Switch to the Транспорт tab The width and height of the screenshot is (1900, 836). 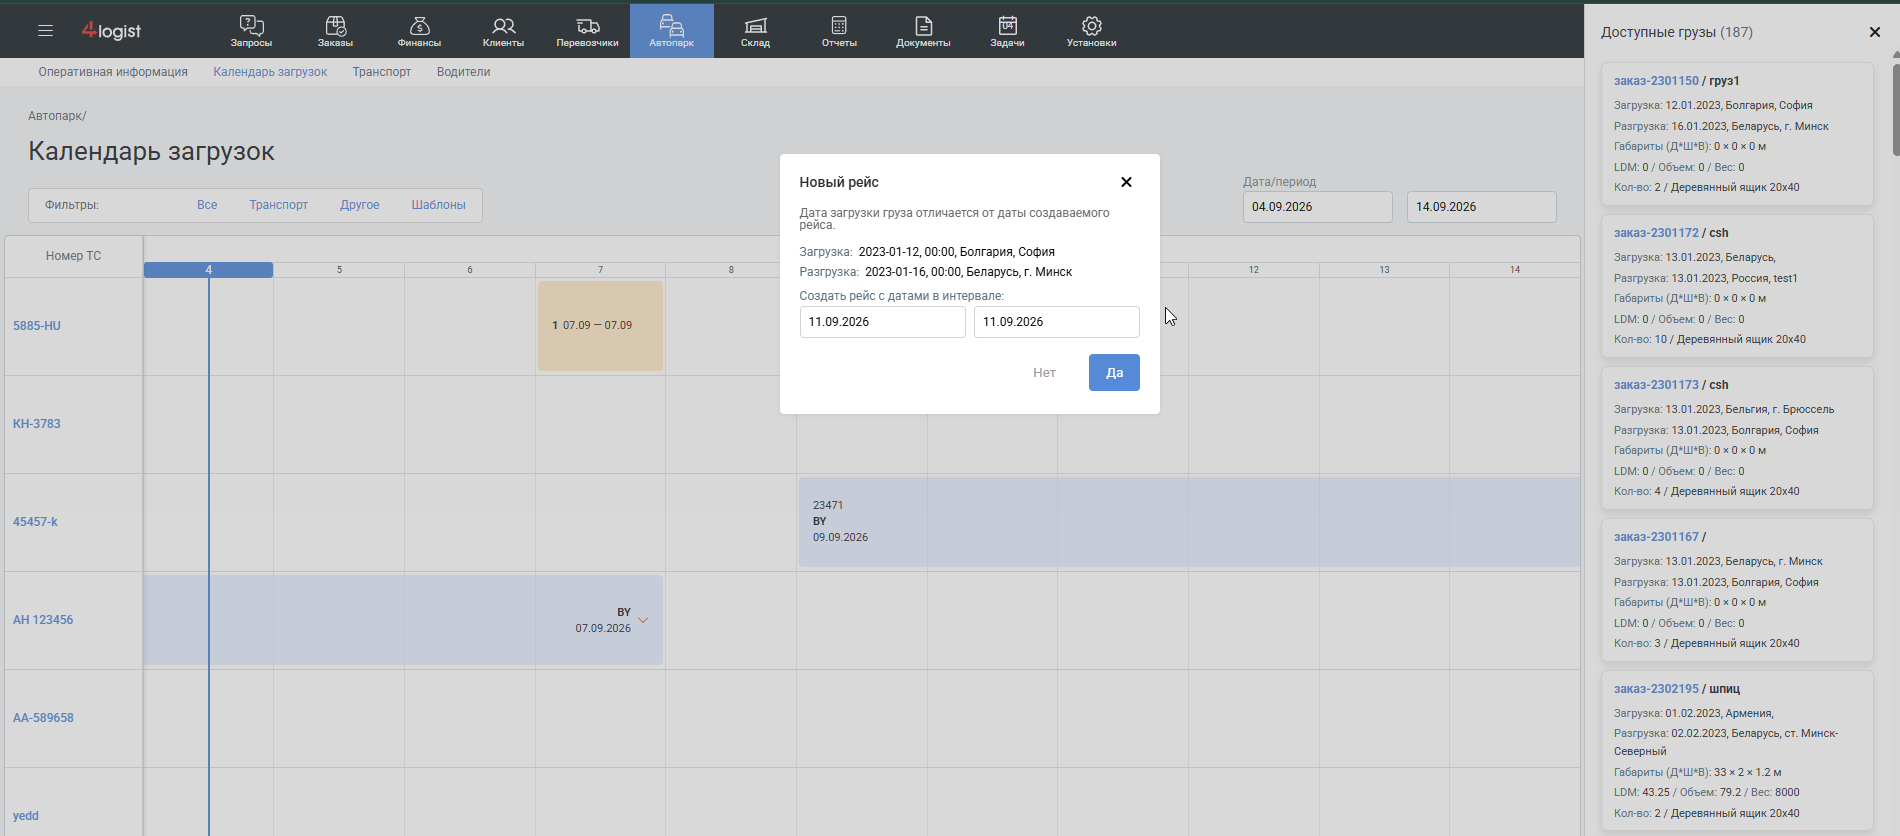(x=381, y=72)
